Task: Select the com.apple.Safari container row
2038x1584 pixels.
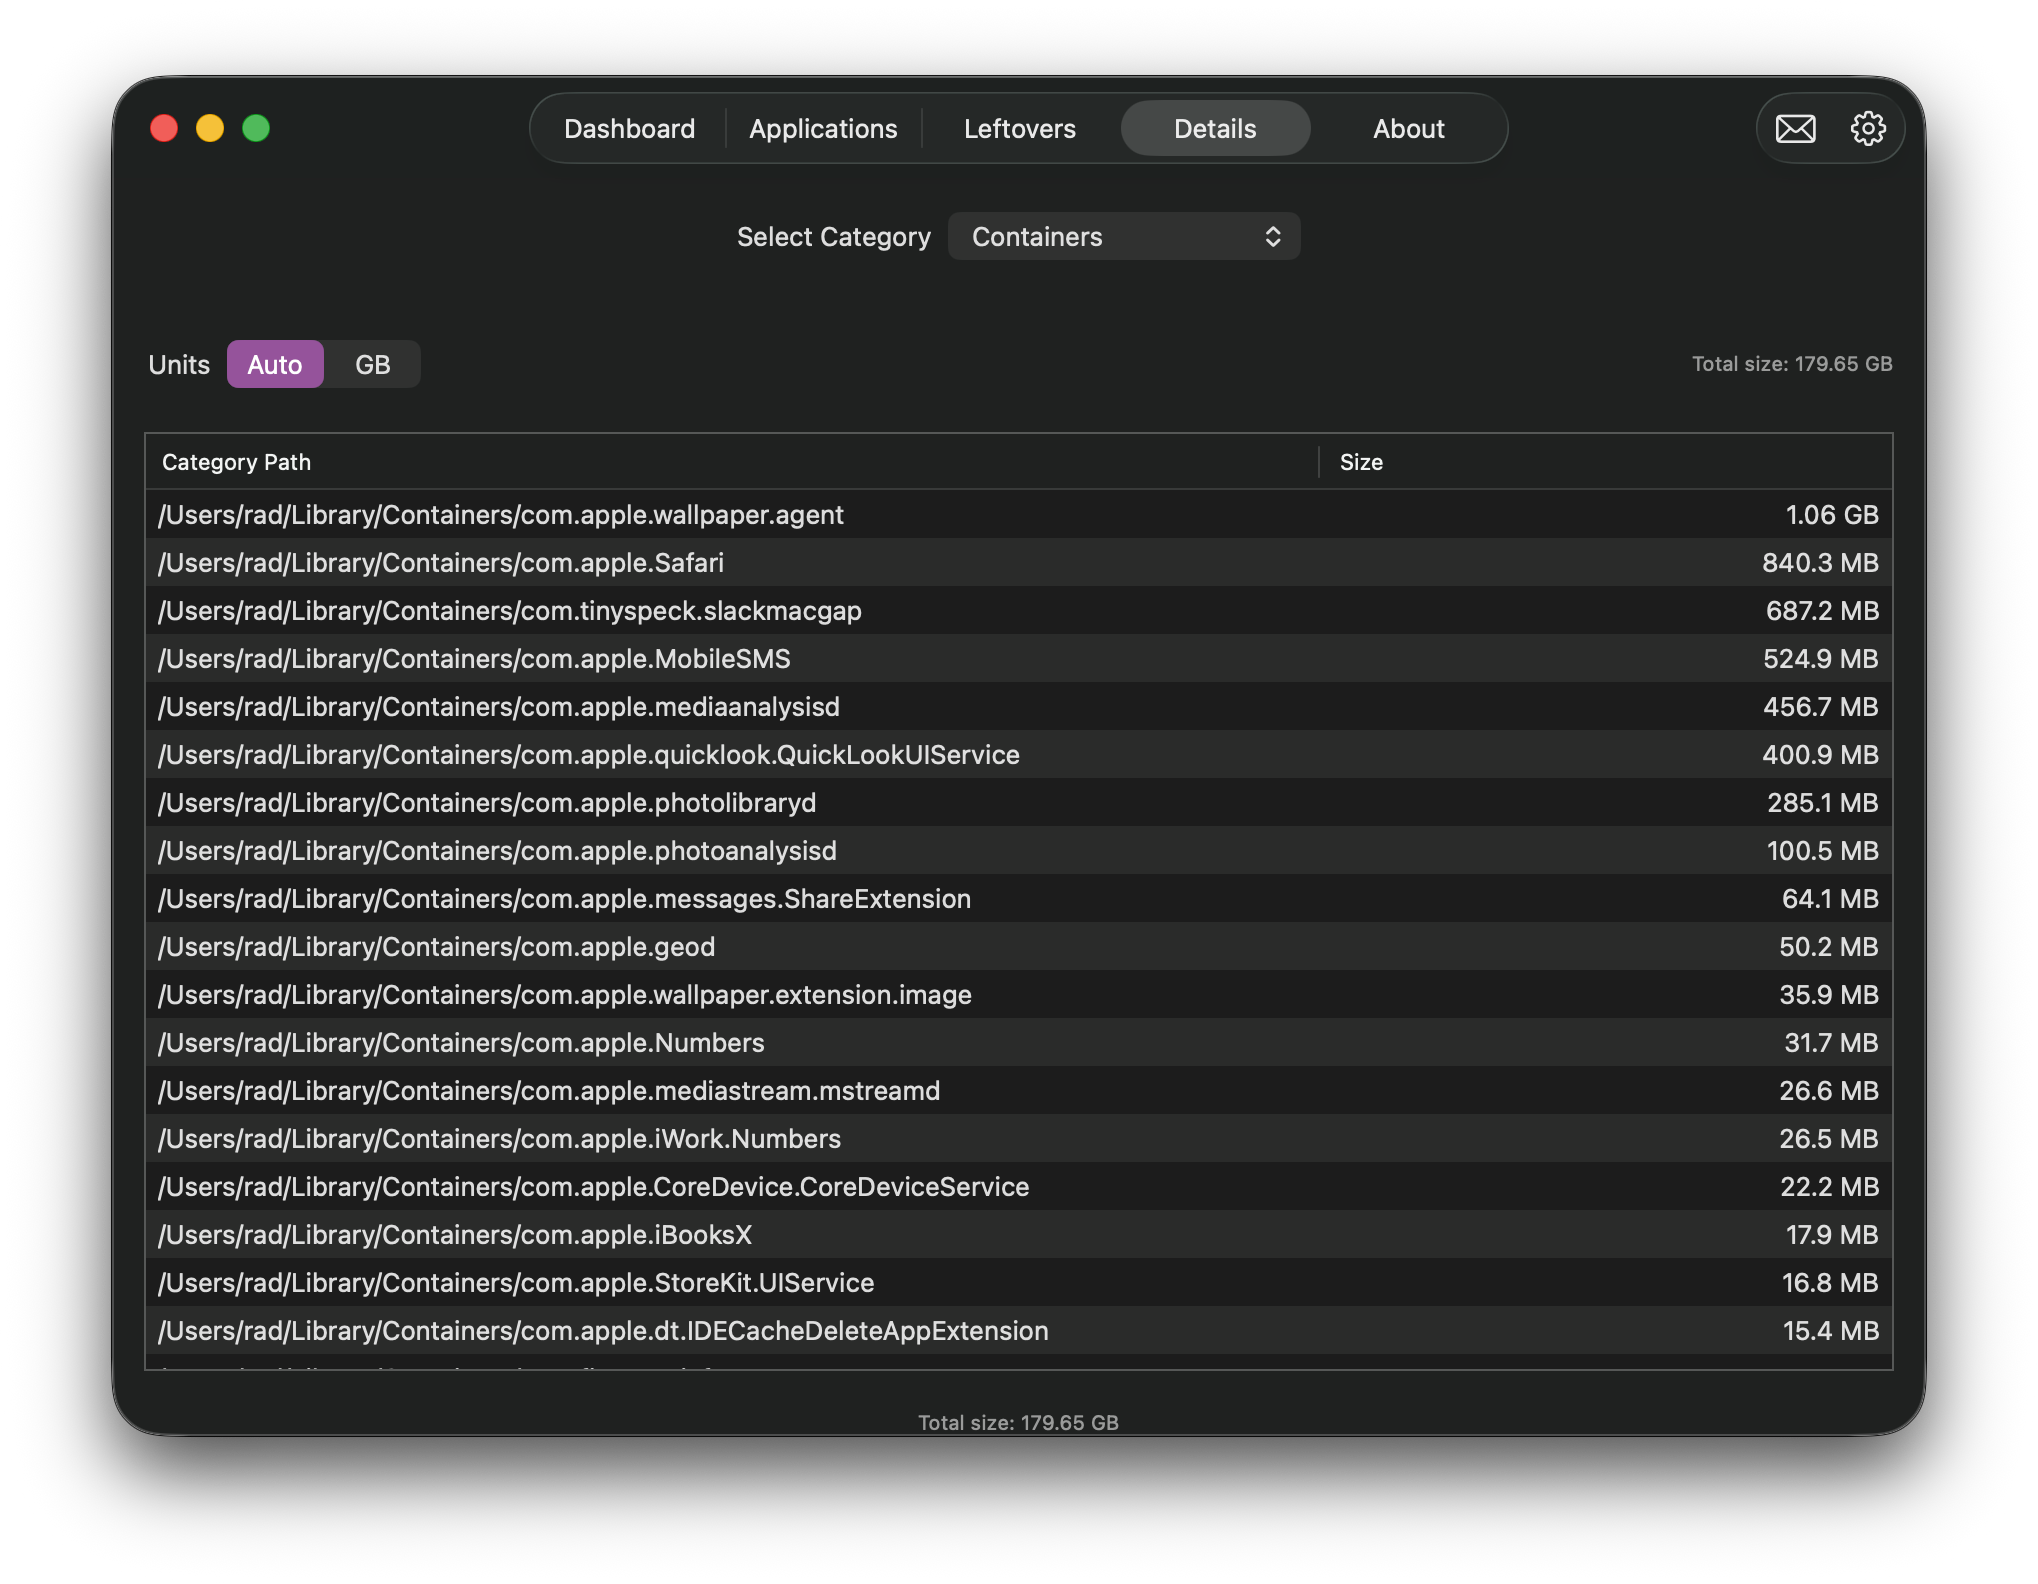Action: (x=1018, y=563)
